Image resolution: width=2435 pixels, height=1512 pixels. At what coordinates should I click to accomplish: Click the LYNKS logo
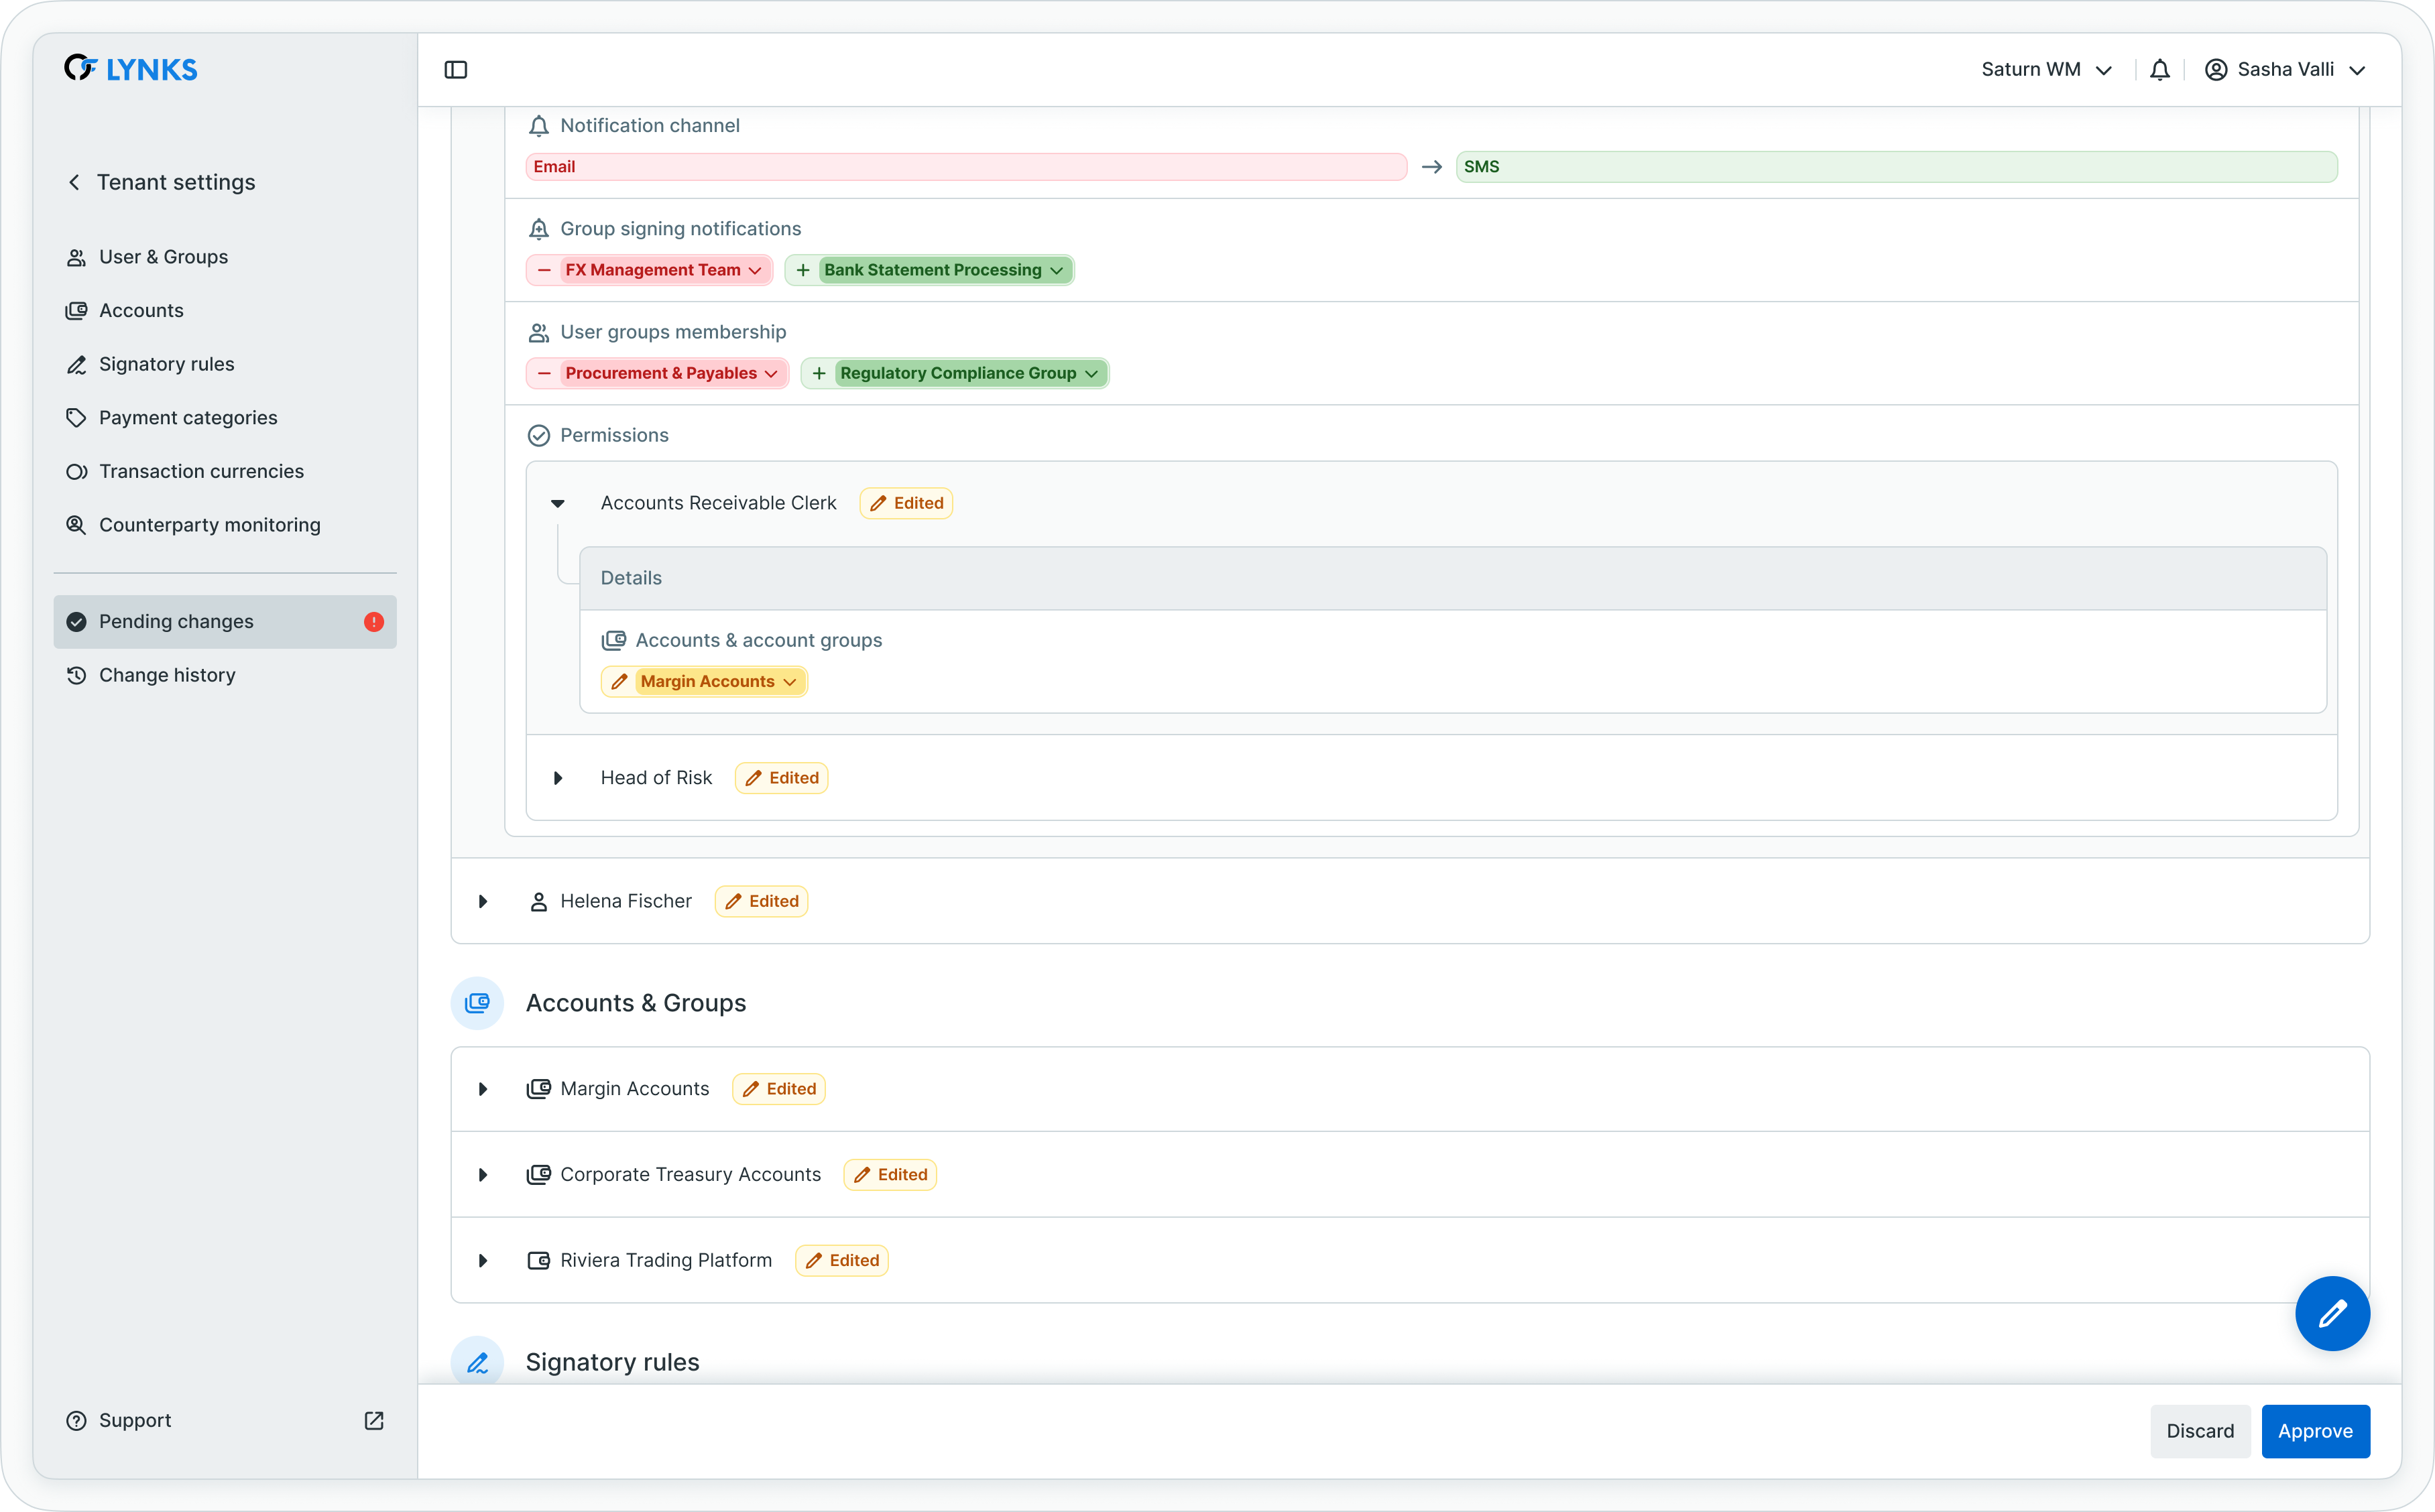click(x=131, y=69)
